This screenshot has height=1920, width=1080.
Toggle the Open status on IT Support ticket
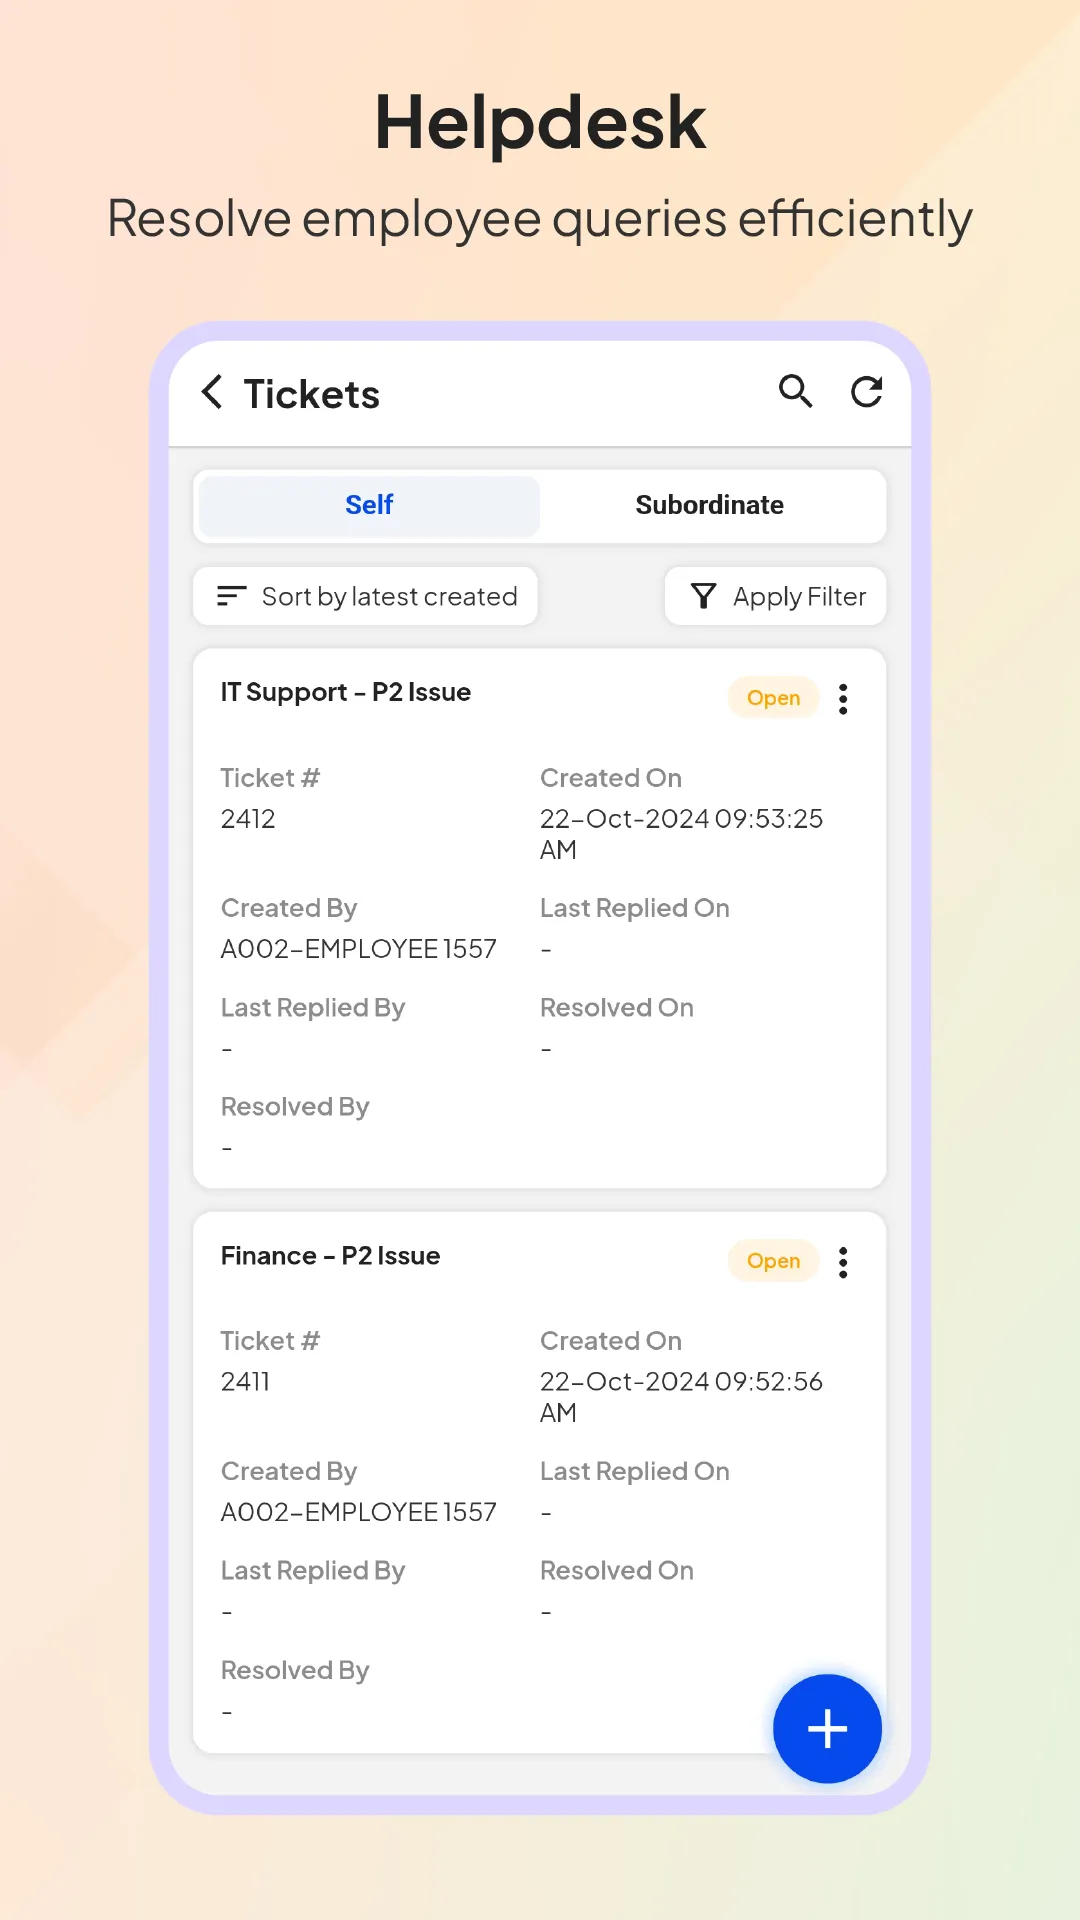pyautogui.click(x=772, y=698)
